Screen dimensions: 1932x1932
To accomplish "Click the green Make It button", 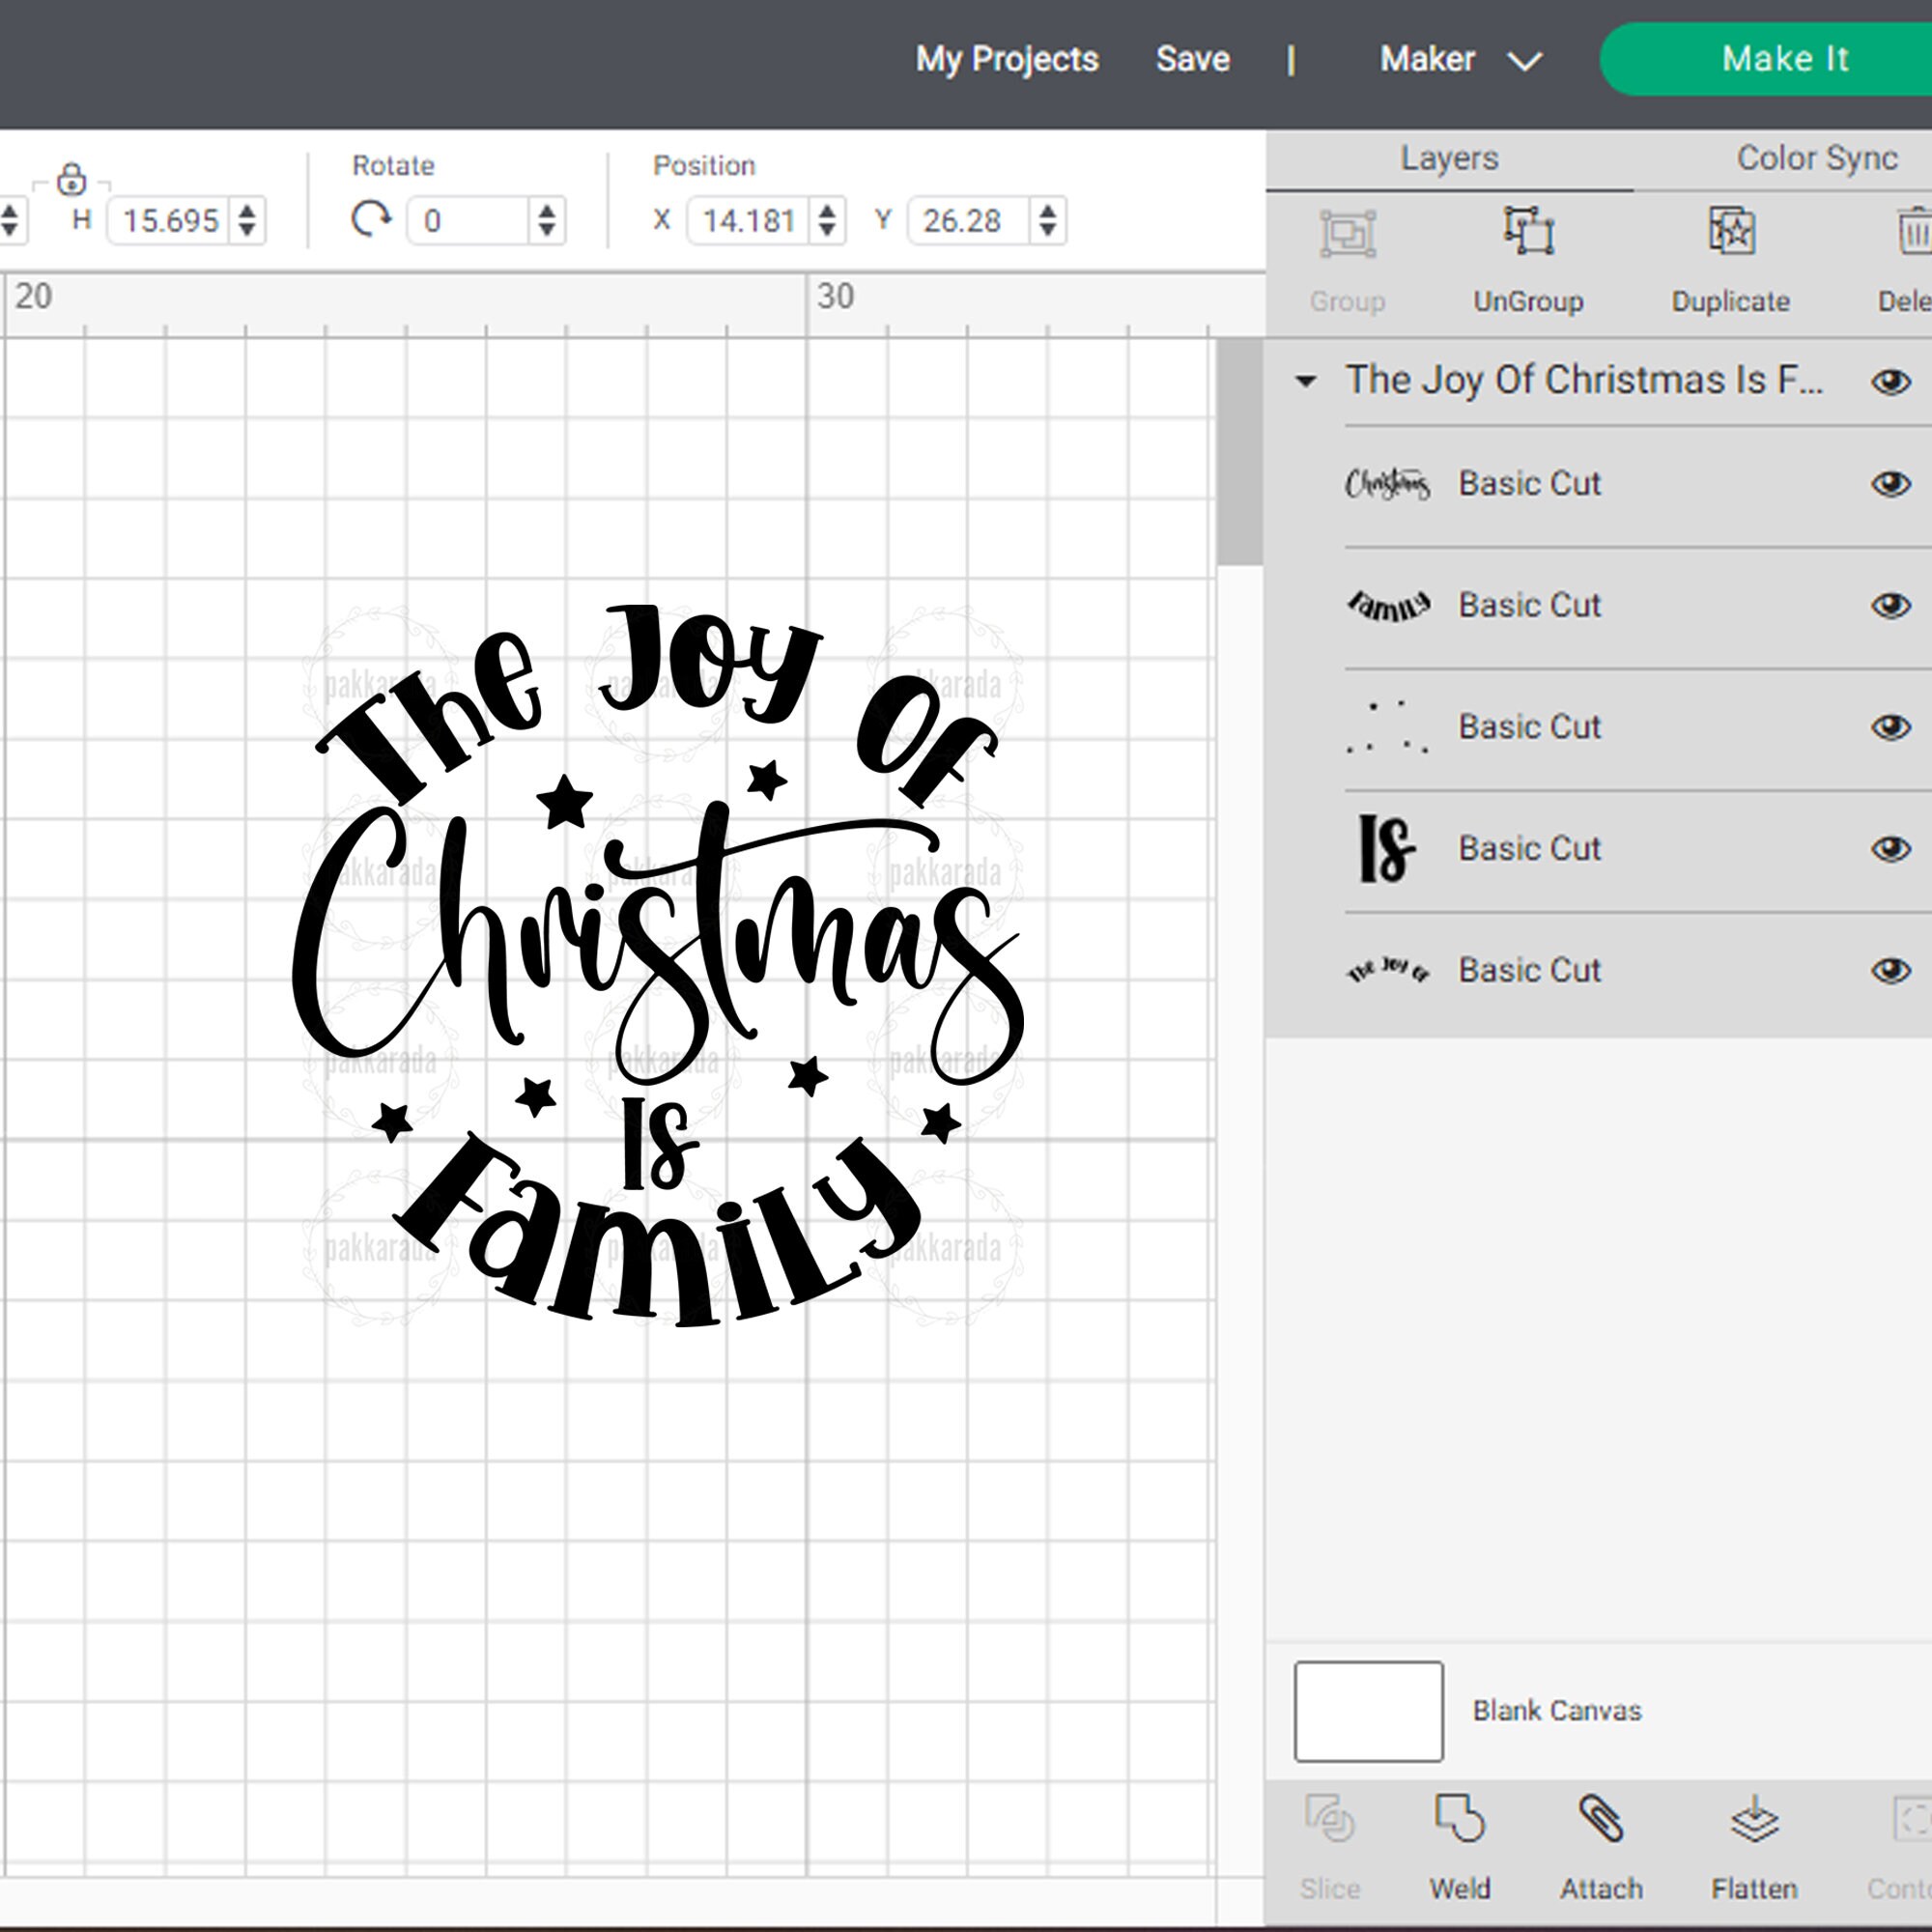I will [1767, 59].
